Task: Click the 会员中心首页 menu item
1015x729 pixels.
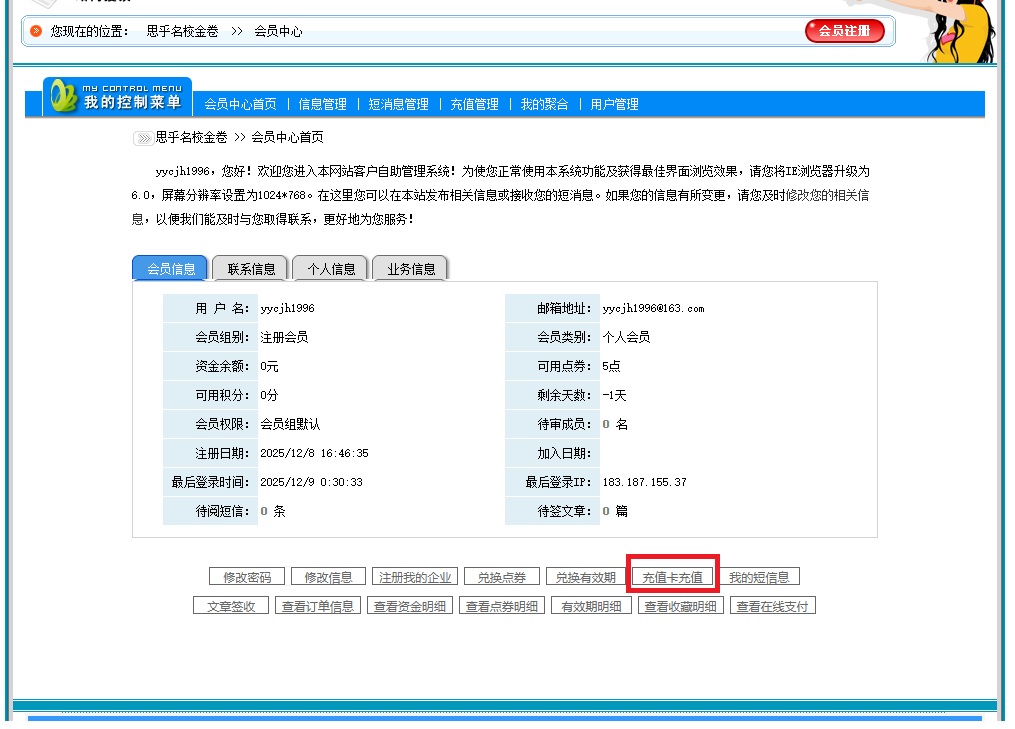Action: click(240, 104)
